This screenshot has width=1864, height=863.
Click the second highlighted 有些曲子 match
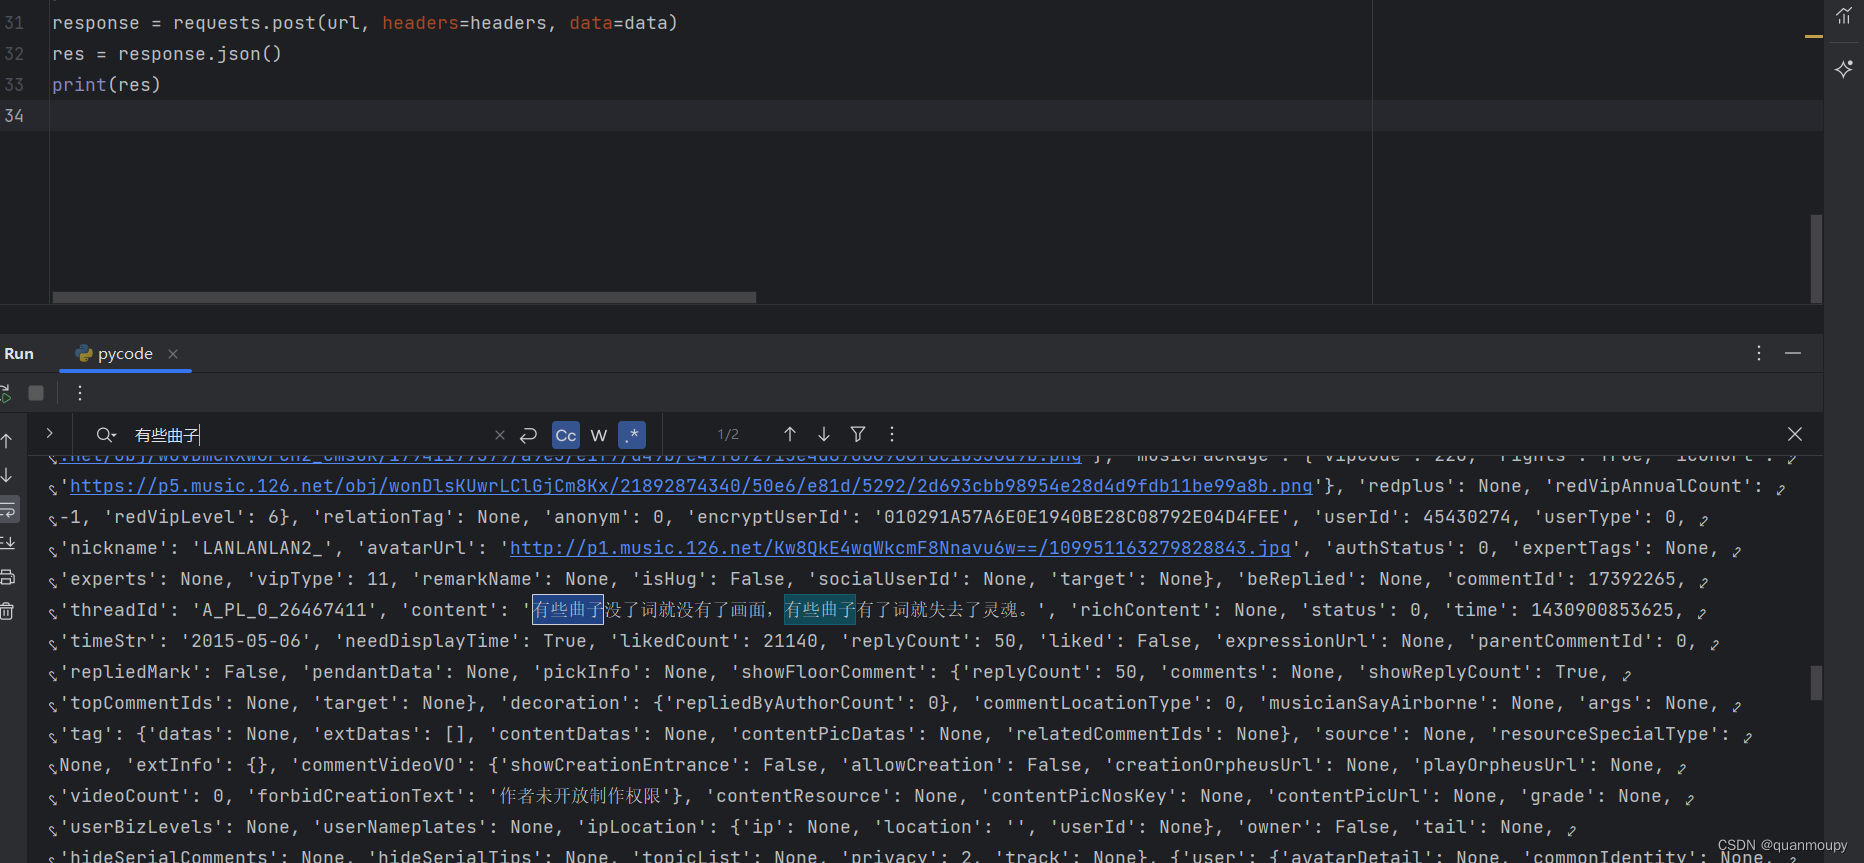pyautogui.click(x=820, y=610)
